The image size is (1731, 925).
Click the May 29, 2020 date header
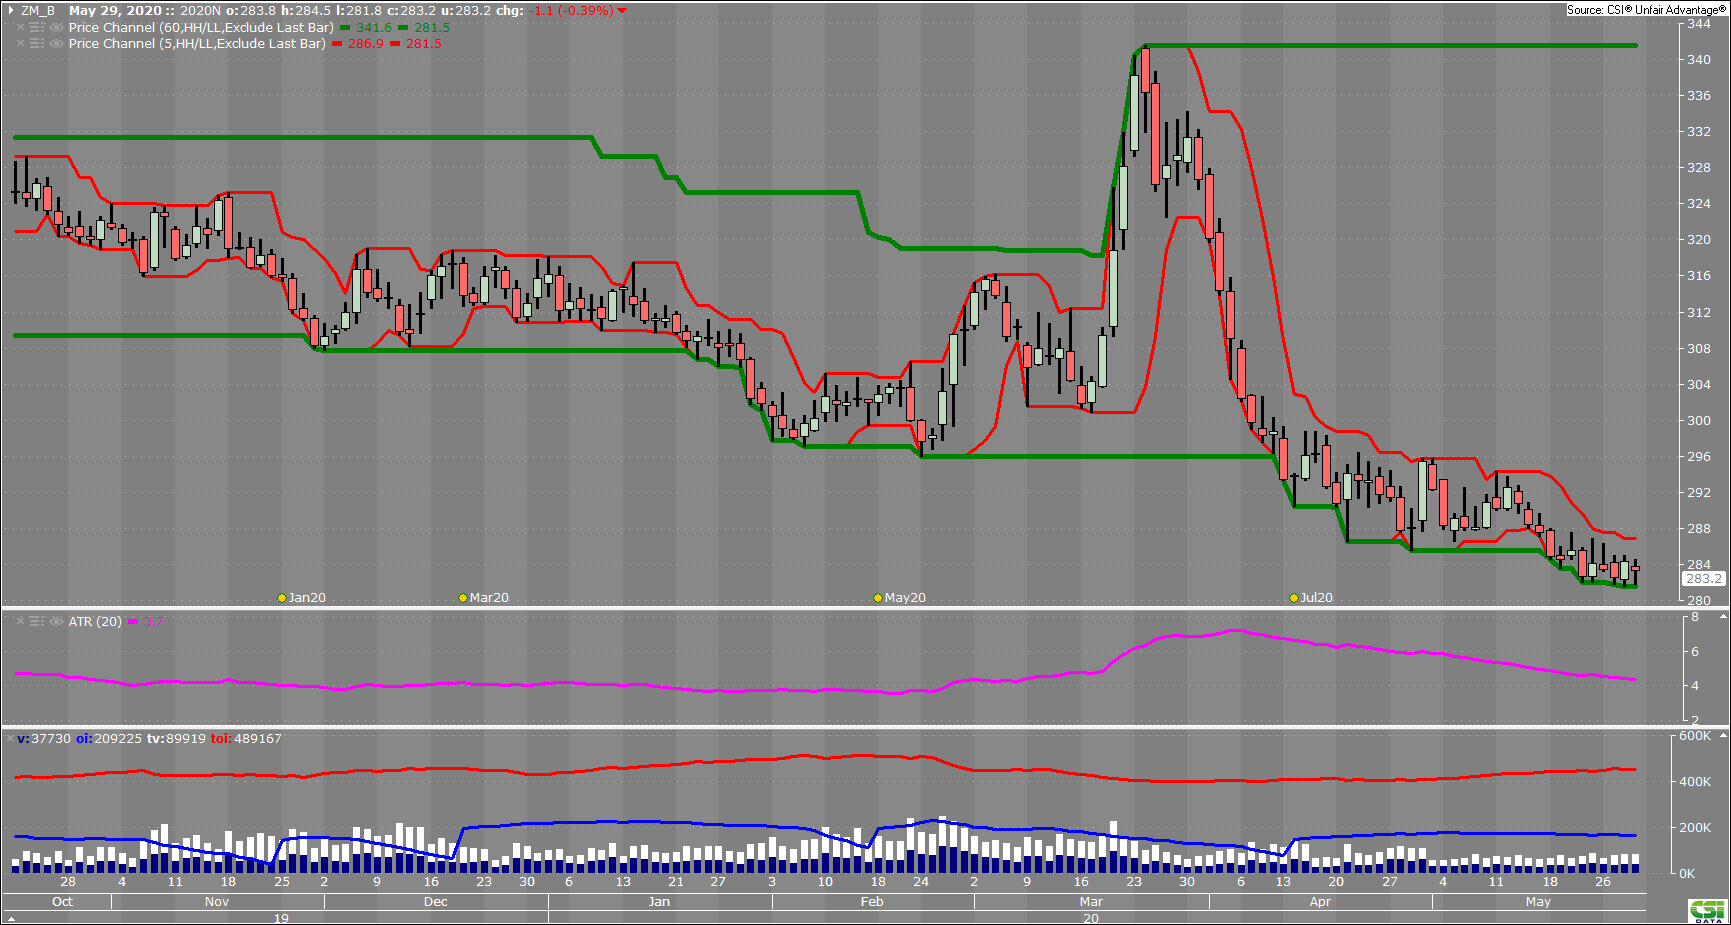pyautogui.click(x=115, y=11)
